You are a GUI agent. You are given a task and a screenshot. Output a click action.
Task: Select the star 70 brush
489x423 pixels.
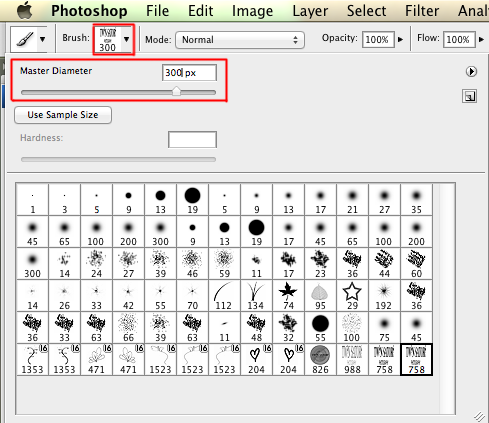click(192, 295)
